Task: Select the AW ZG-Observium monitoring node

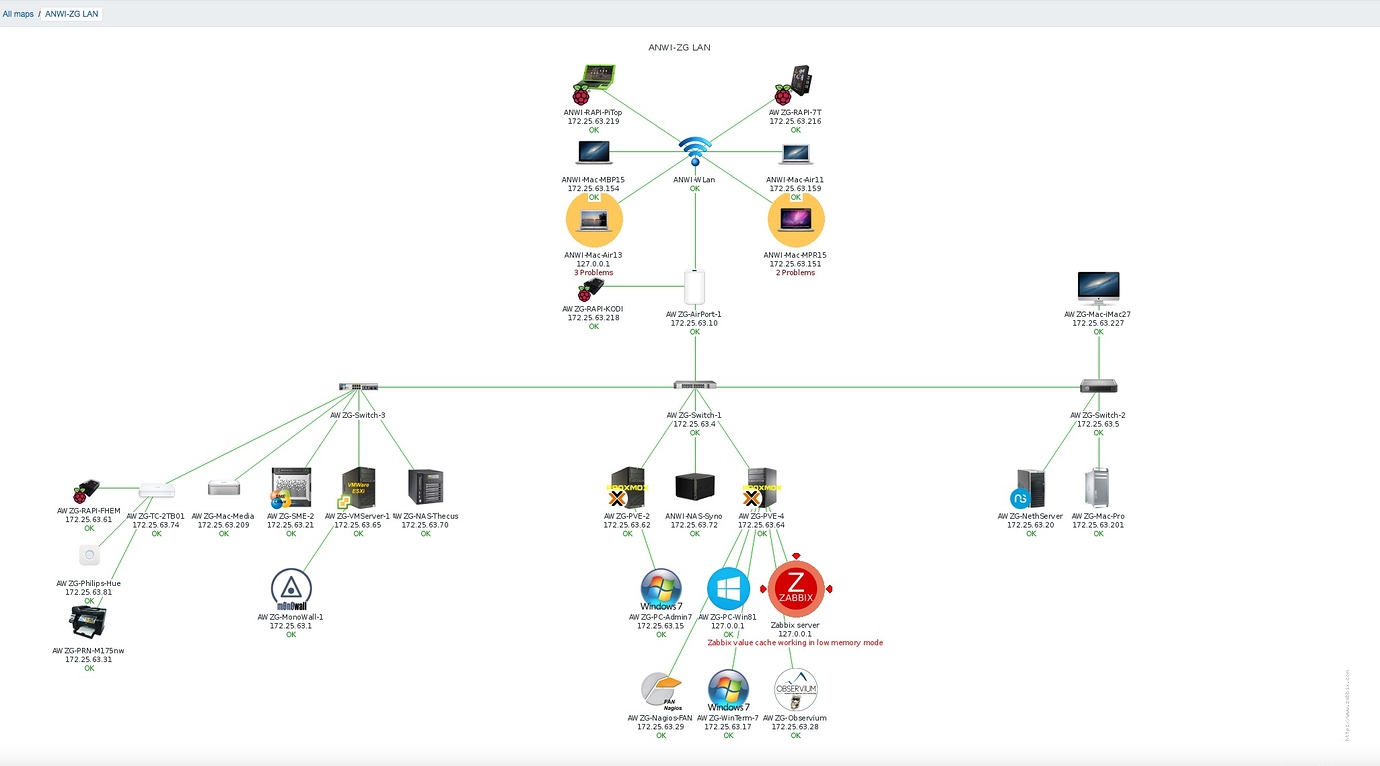Action: (x=795, y=689)
